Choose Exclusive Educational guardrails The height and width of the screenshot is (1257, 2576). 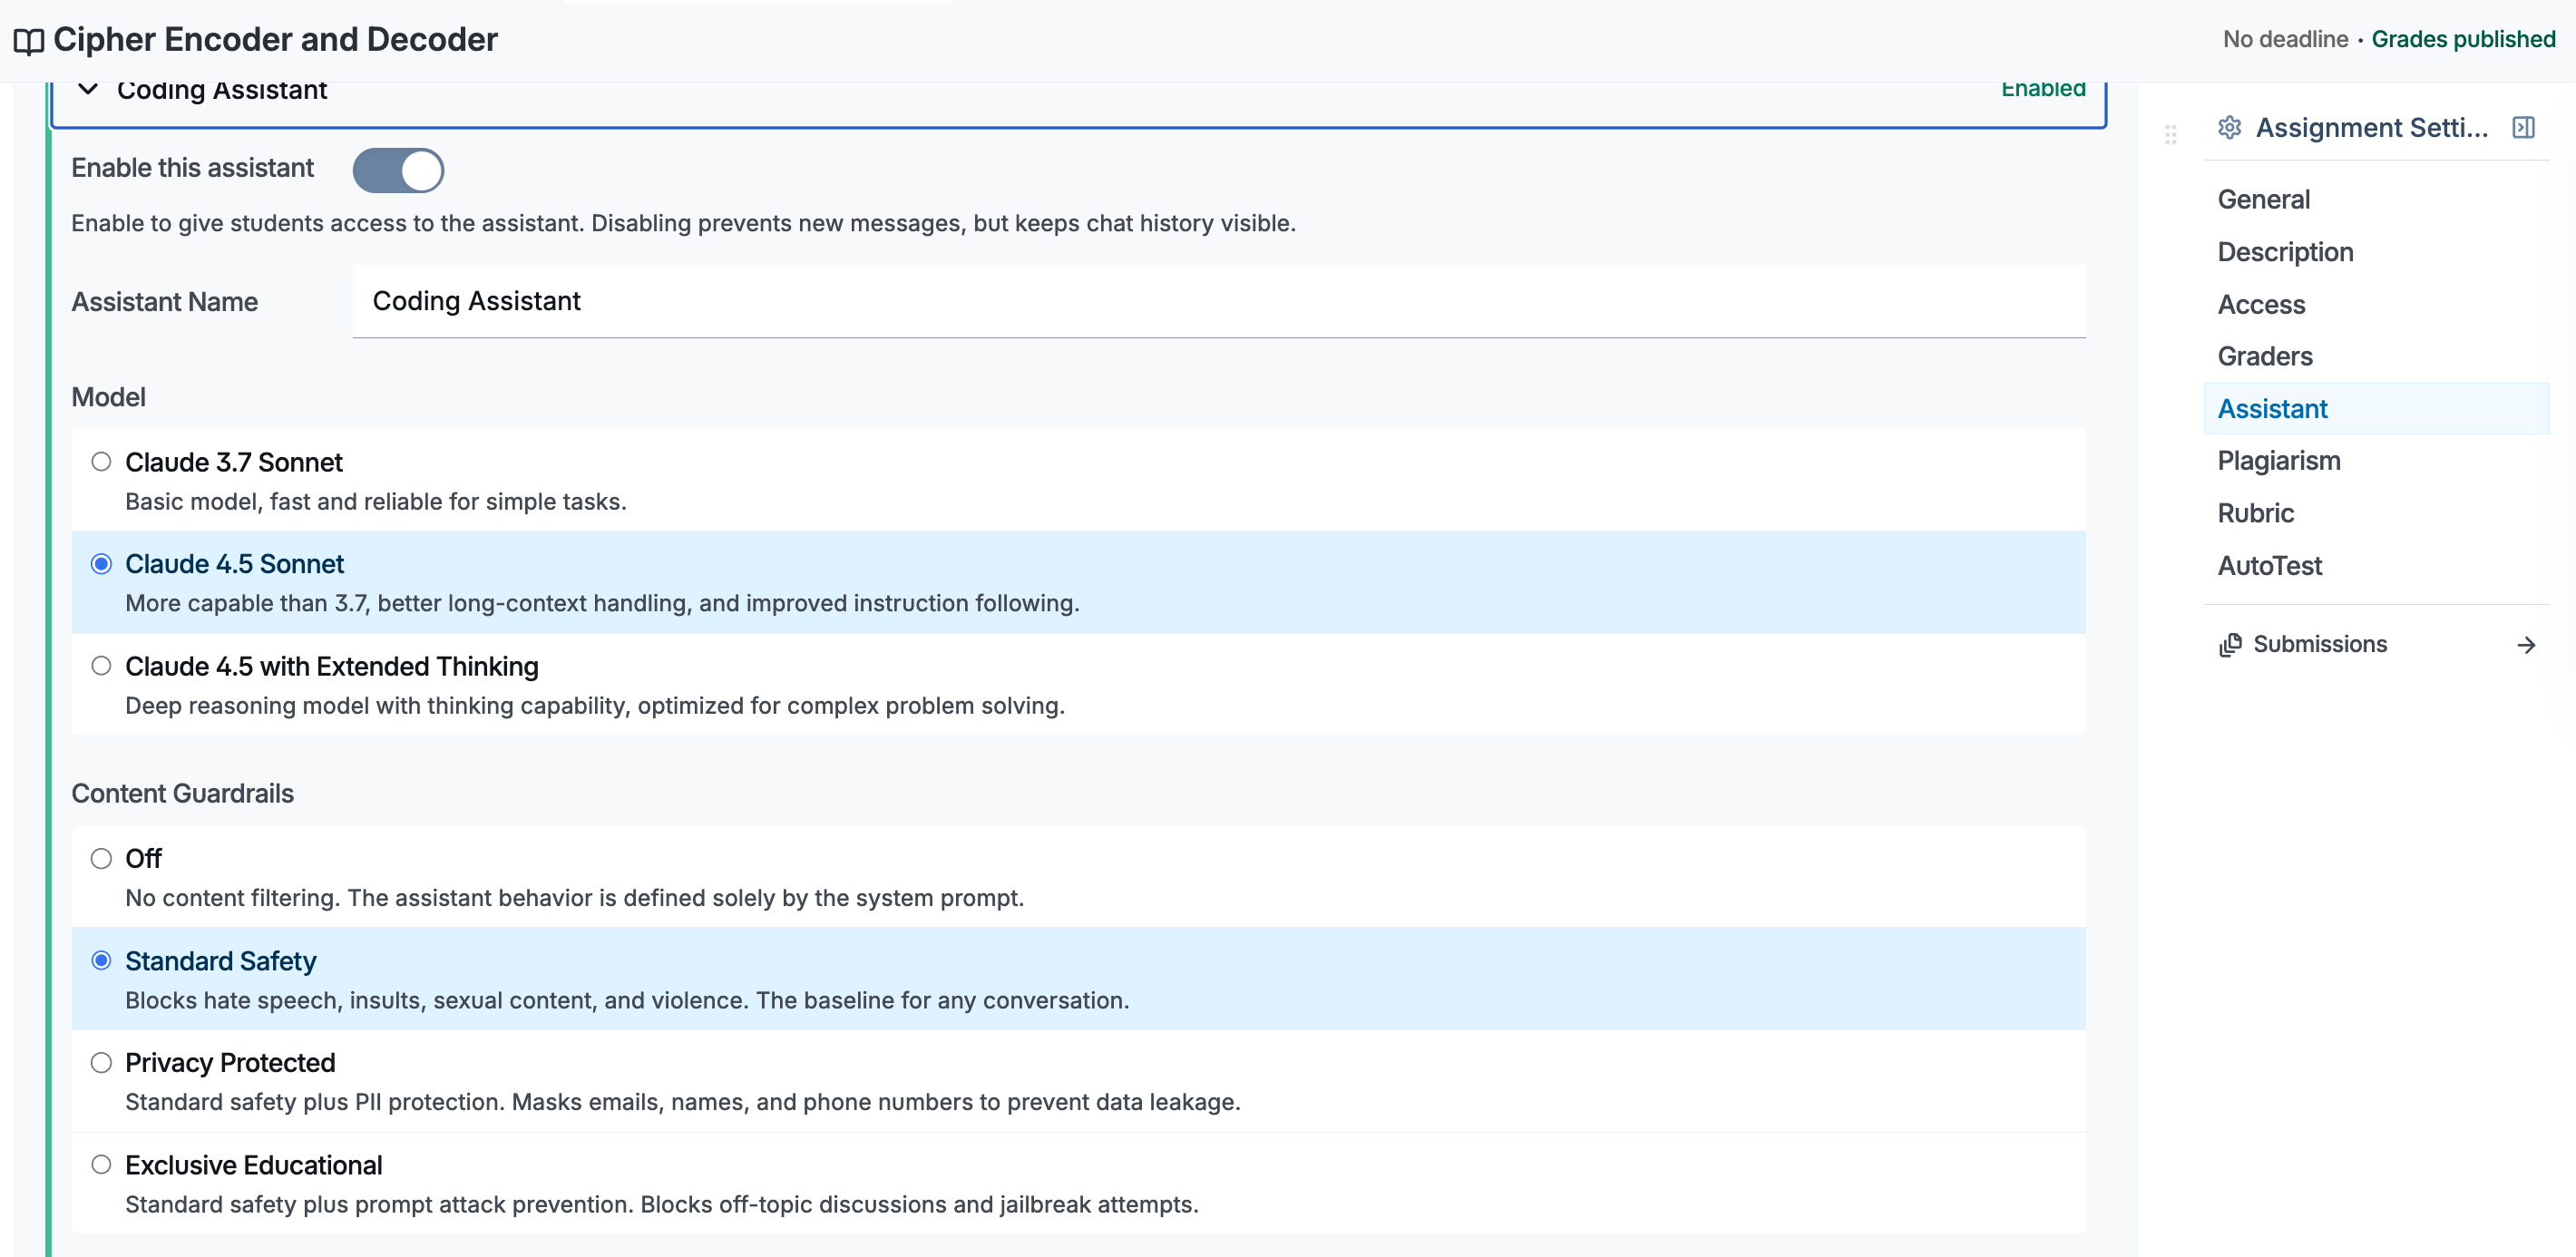point(101,1165)
